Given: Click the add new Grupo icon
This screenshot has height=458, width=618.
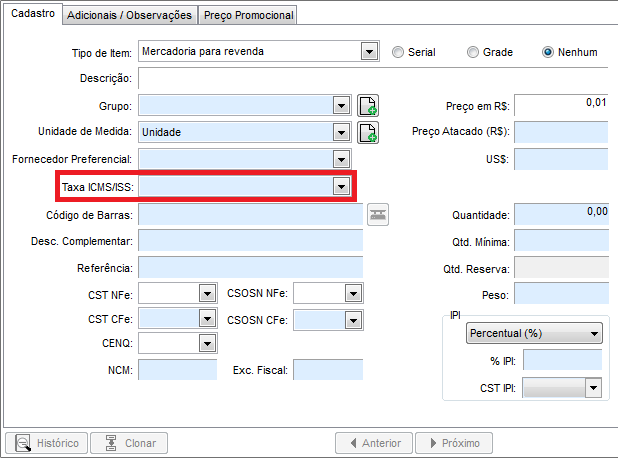Looking at the screenshot, I should 368,105.
